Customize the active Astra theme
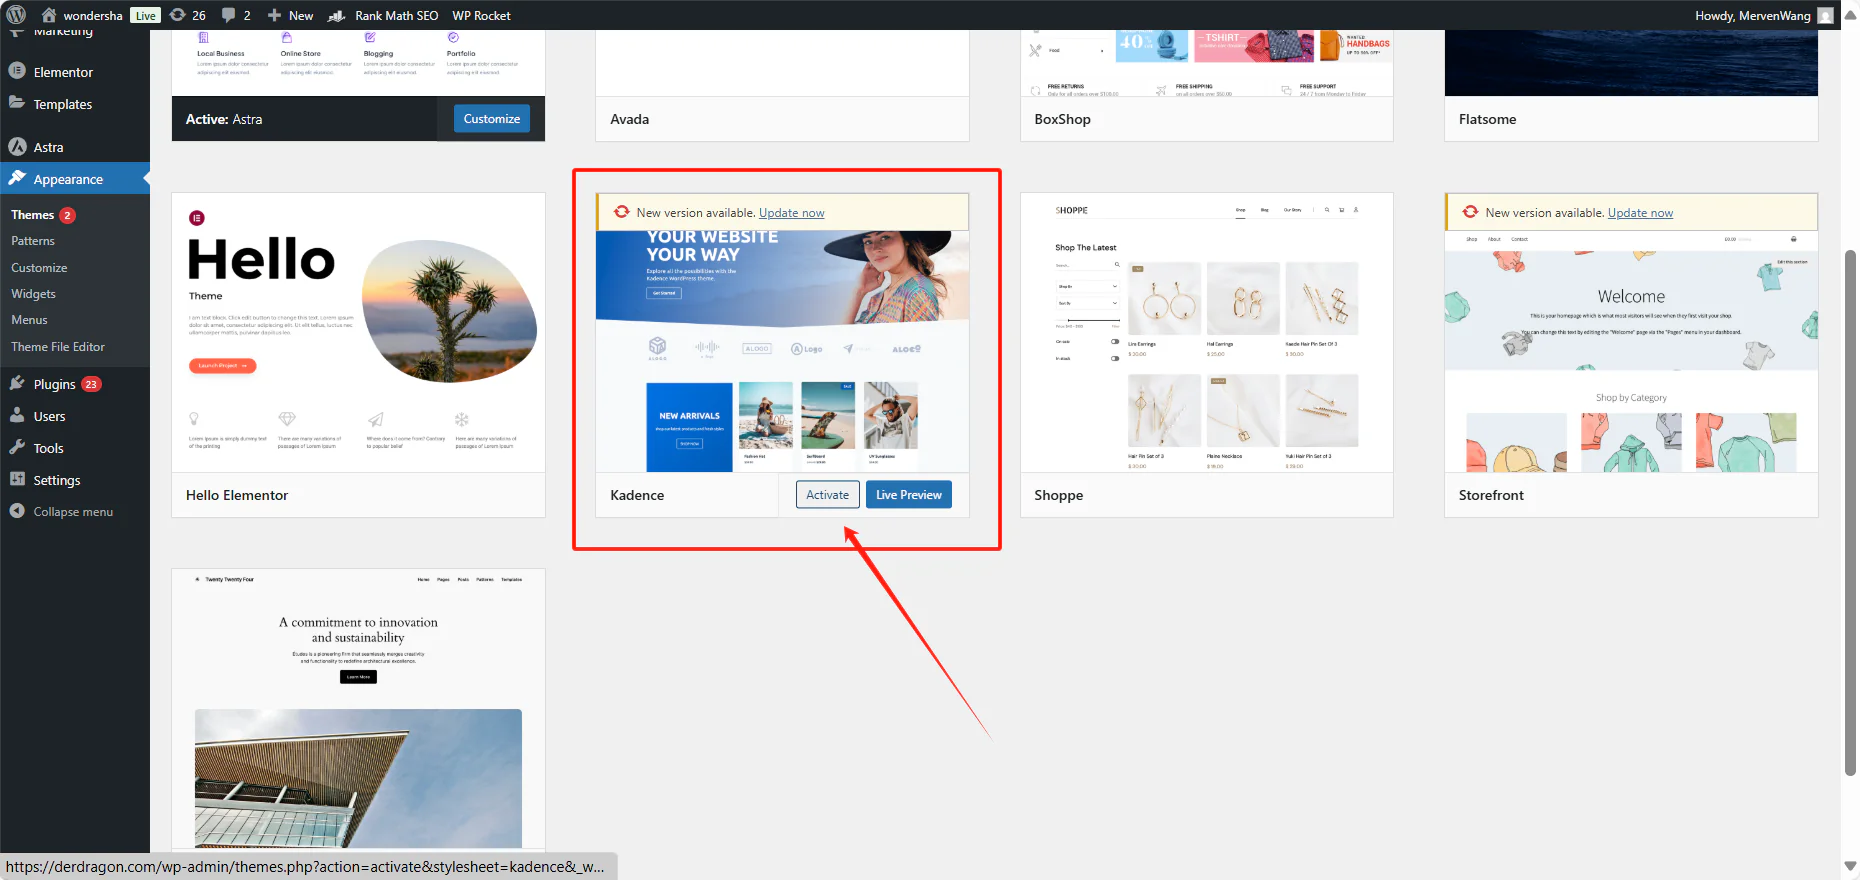The height and width of the screenshot is (880, 1860). pyautogui.click(x=491, y=119)
